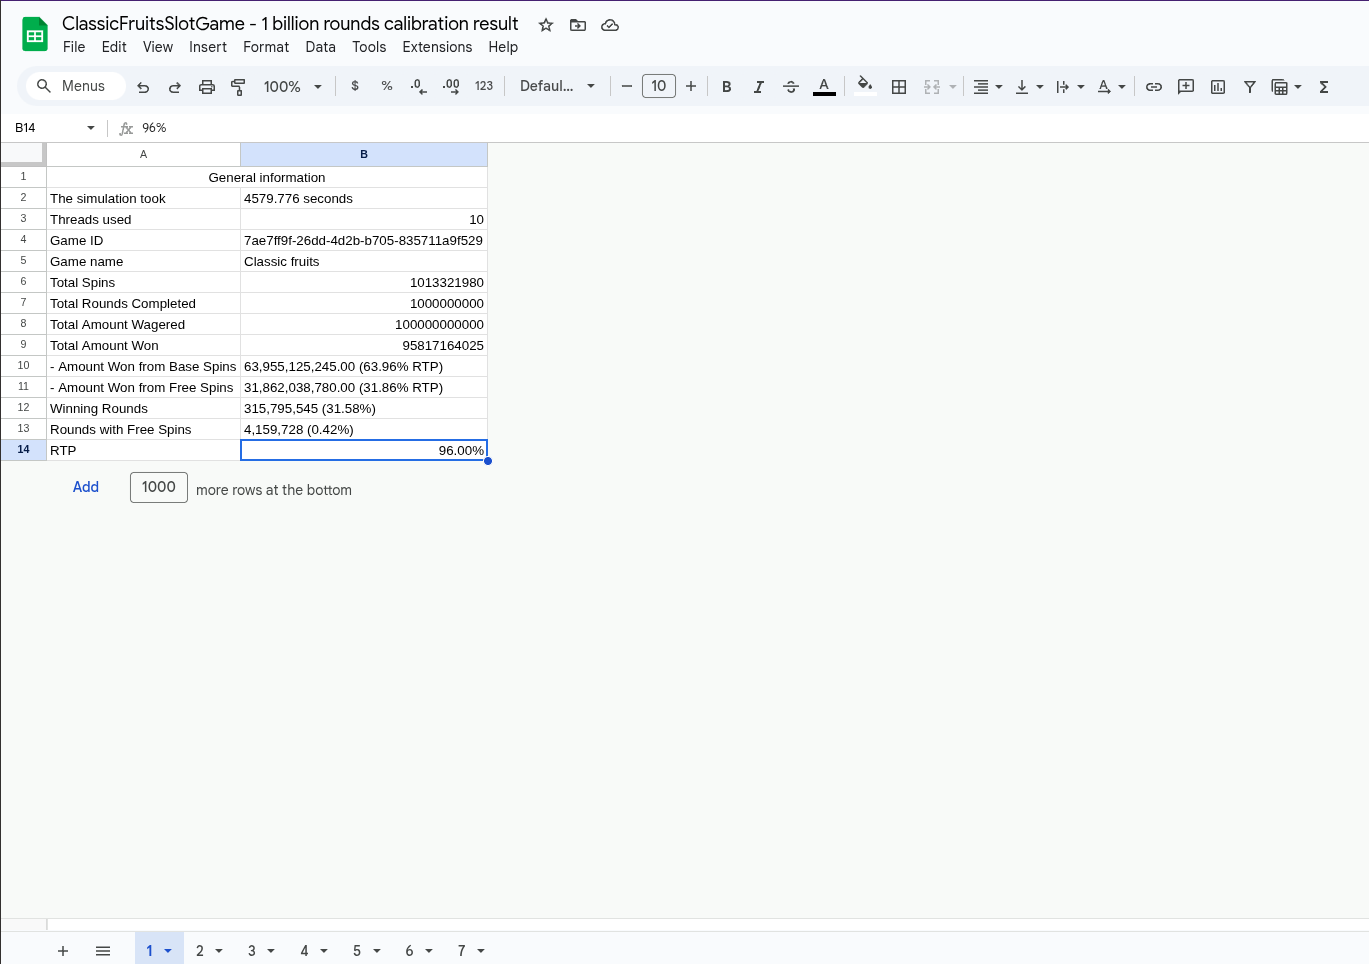Open the font family dropdown

(x=557, y=86)
